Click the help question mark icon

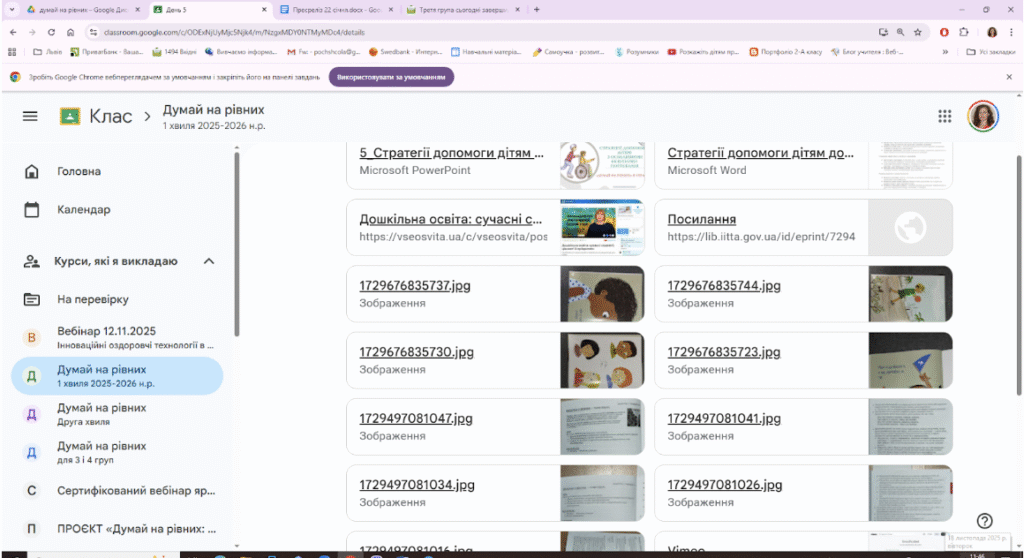point(984,521)
